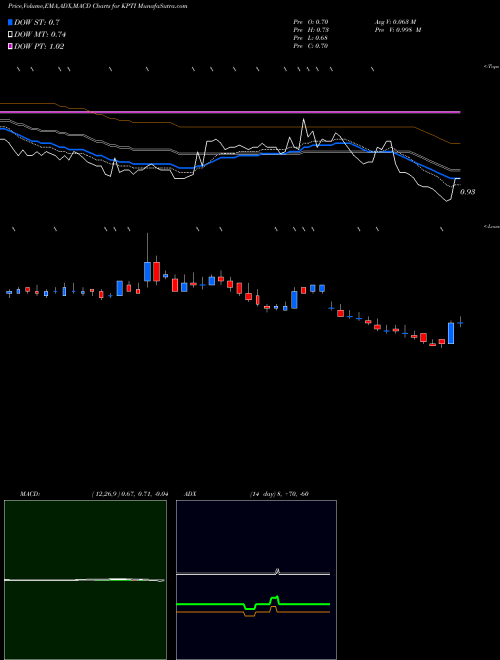Select the 'DOW PT: 1.02' legend label

click(39, 47)
